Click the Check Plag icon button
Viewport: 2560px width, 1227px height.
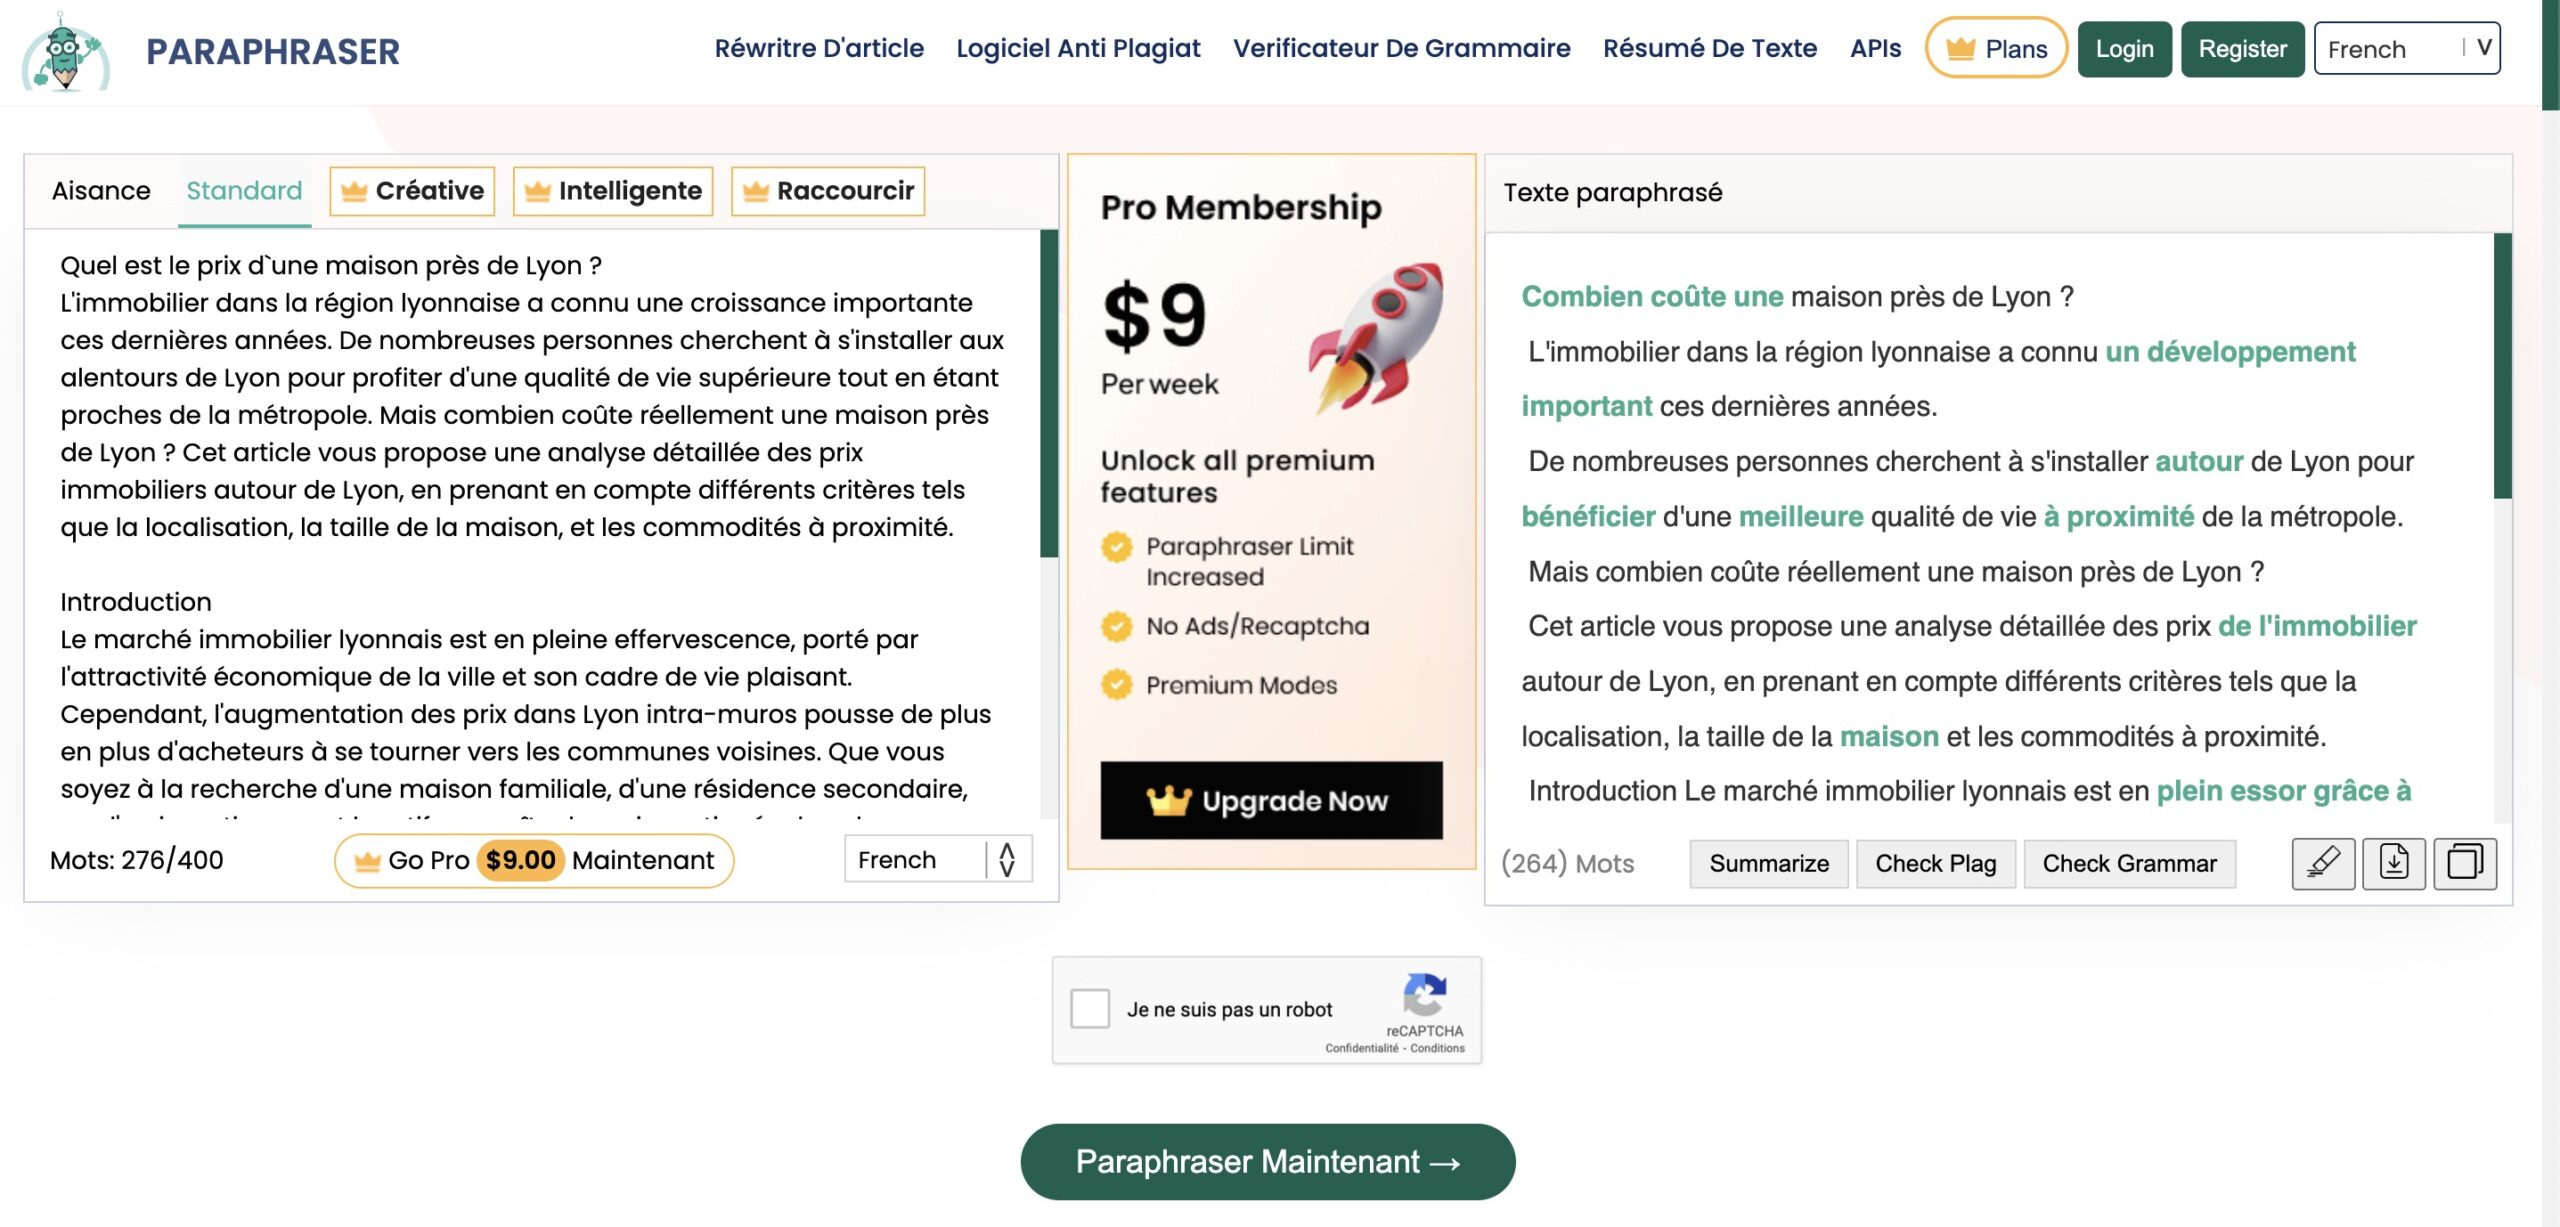(x=1935, y=863)
